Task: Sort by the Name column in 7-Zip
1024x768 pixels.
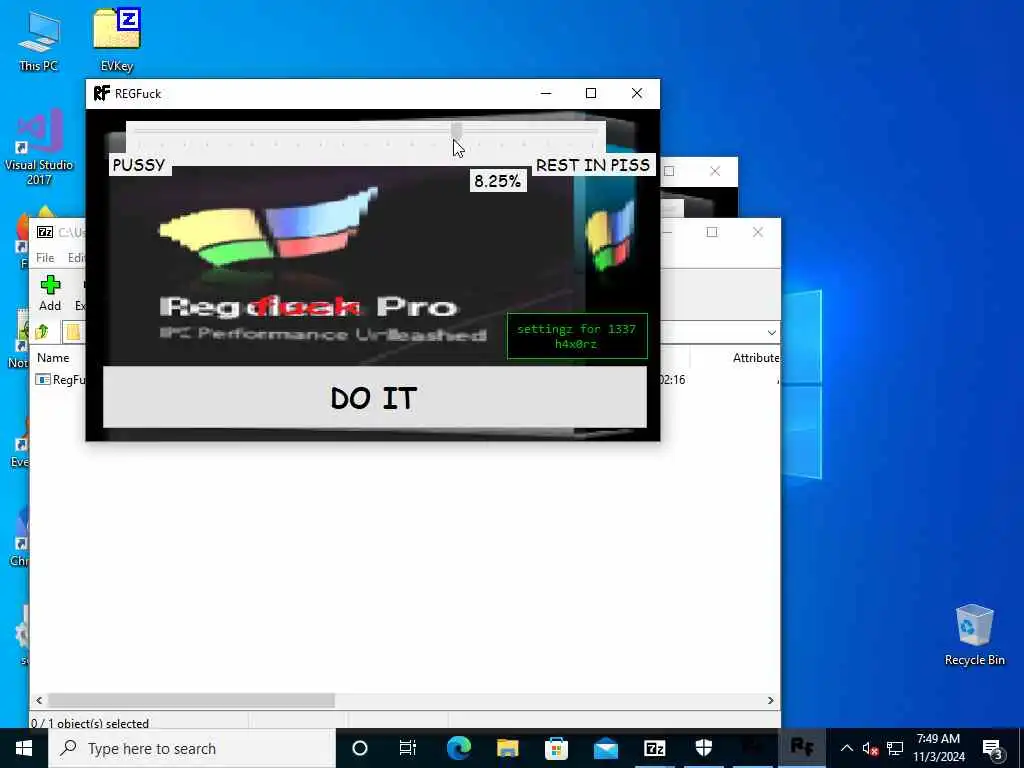Action: tap(53, 358)
